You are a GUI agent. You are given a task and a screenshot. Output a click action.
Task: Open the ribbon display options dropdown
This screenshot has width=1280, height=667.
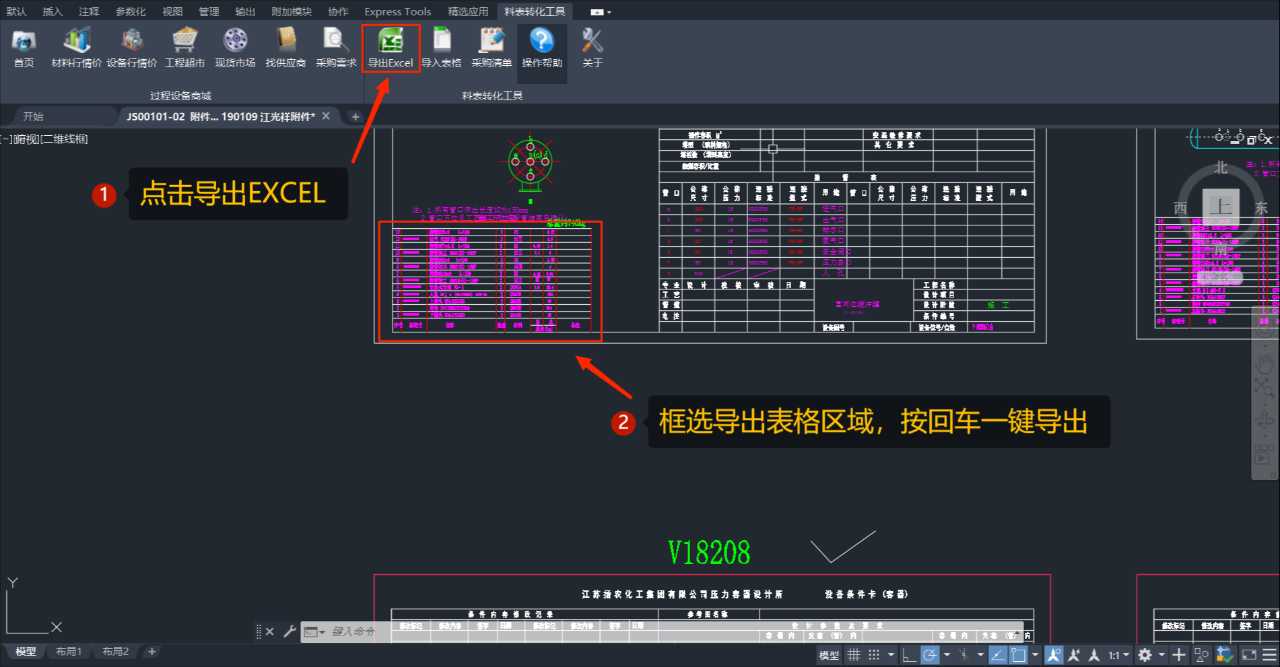coord(601,12)
